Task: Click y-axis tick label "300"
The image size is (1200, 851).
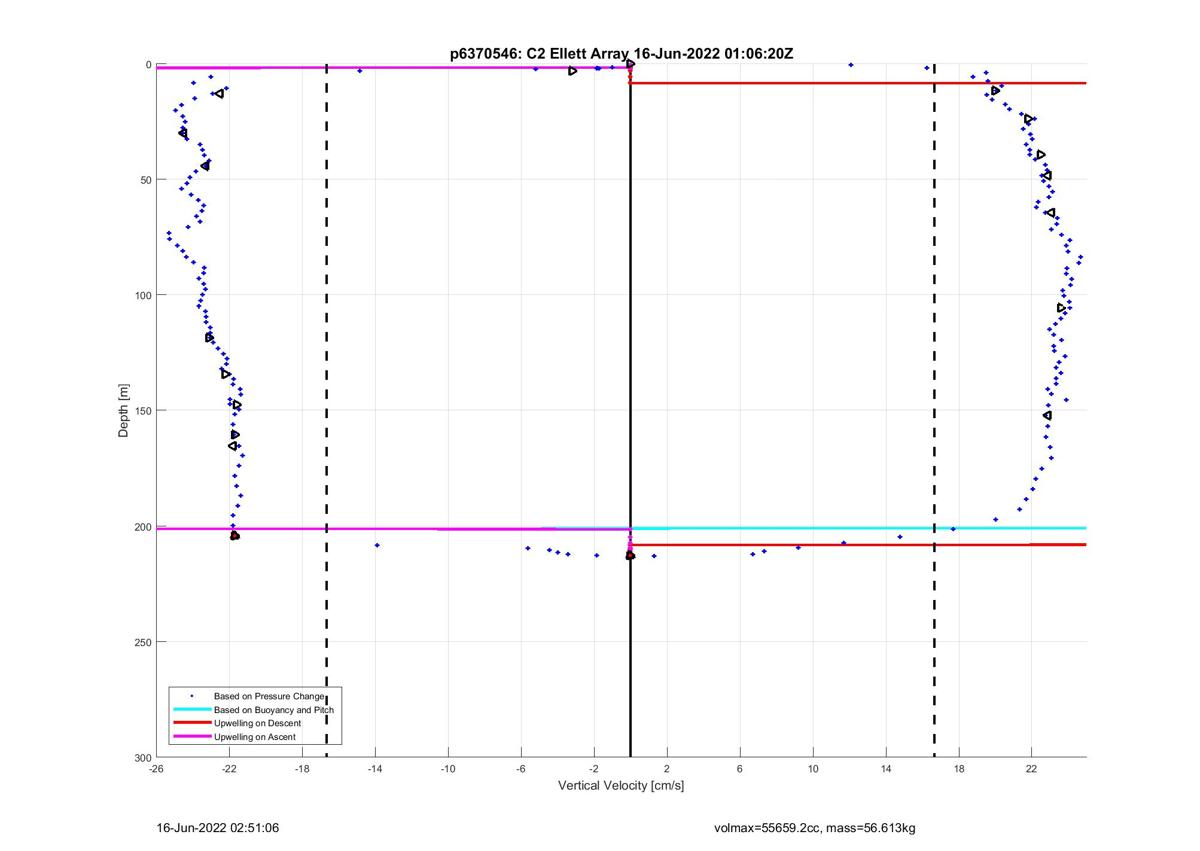Action: 142,757
